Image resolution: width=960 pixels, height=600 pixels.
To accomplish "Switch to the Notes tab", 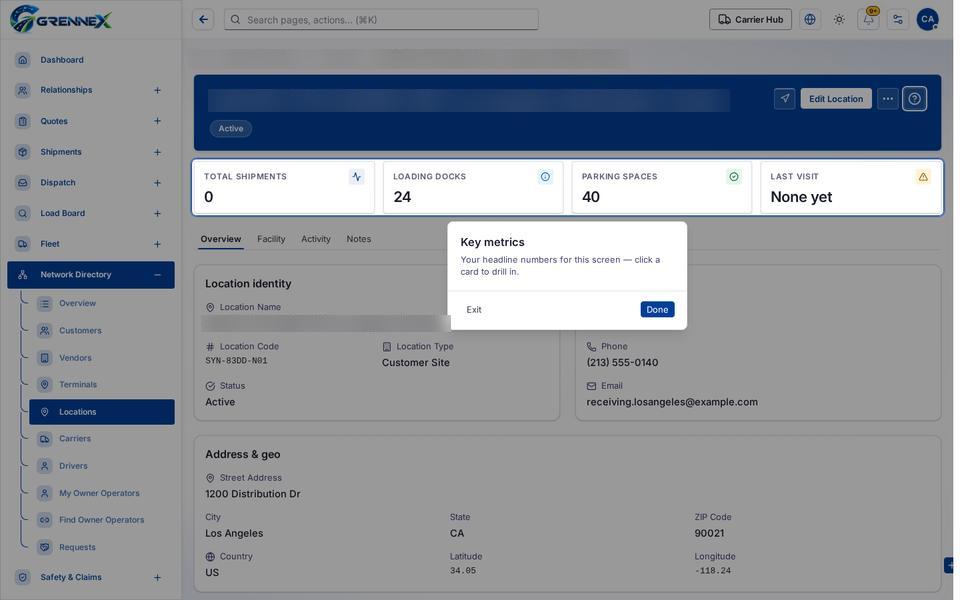I will point(359,239).
